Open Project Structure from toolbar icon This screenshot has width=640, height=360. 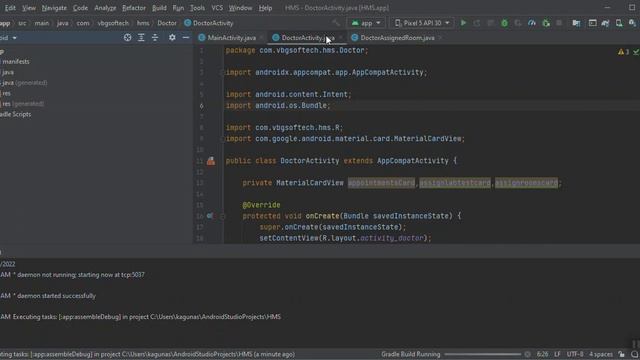[576, 23]
